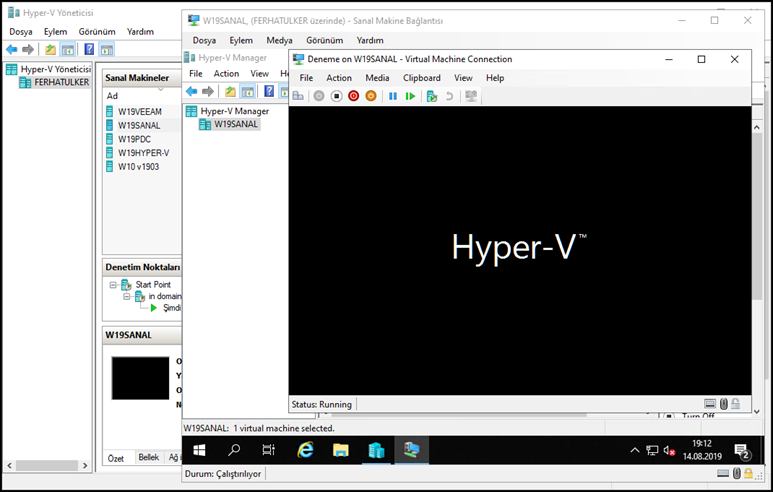
Task: Open Dosya menu in Hyper-V Yöneticisi
Action: 21,32
